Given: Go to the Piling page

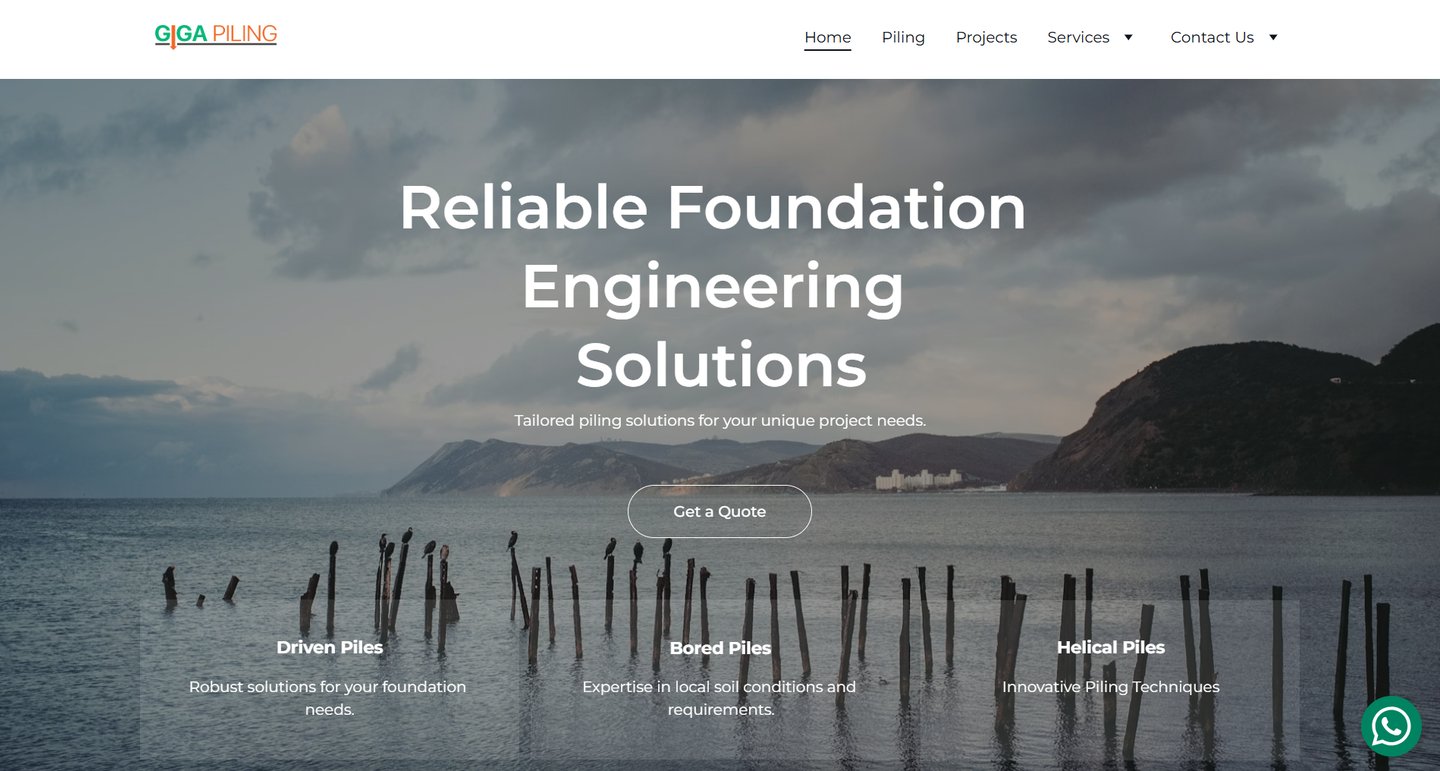Looking at the screenshot, I should click(903, 37).
